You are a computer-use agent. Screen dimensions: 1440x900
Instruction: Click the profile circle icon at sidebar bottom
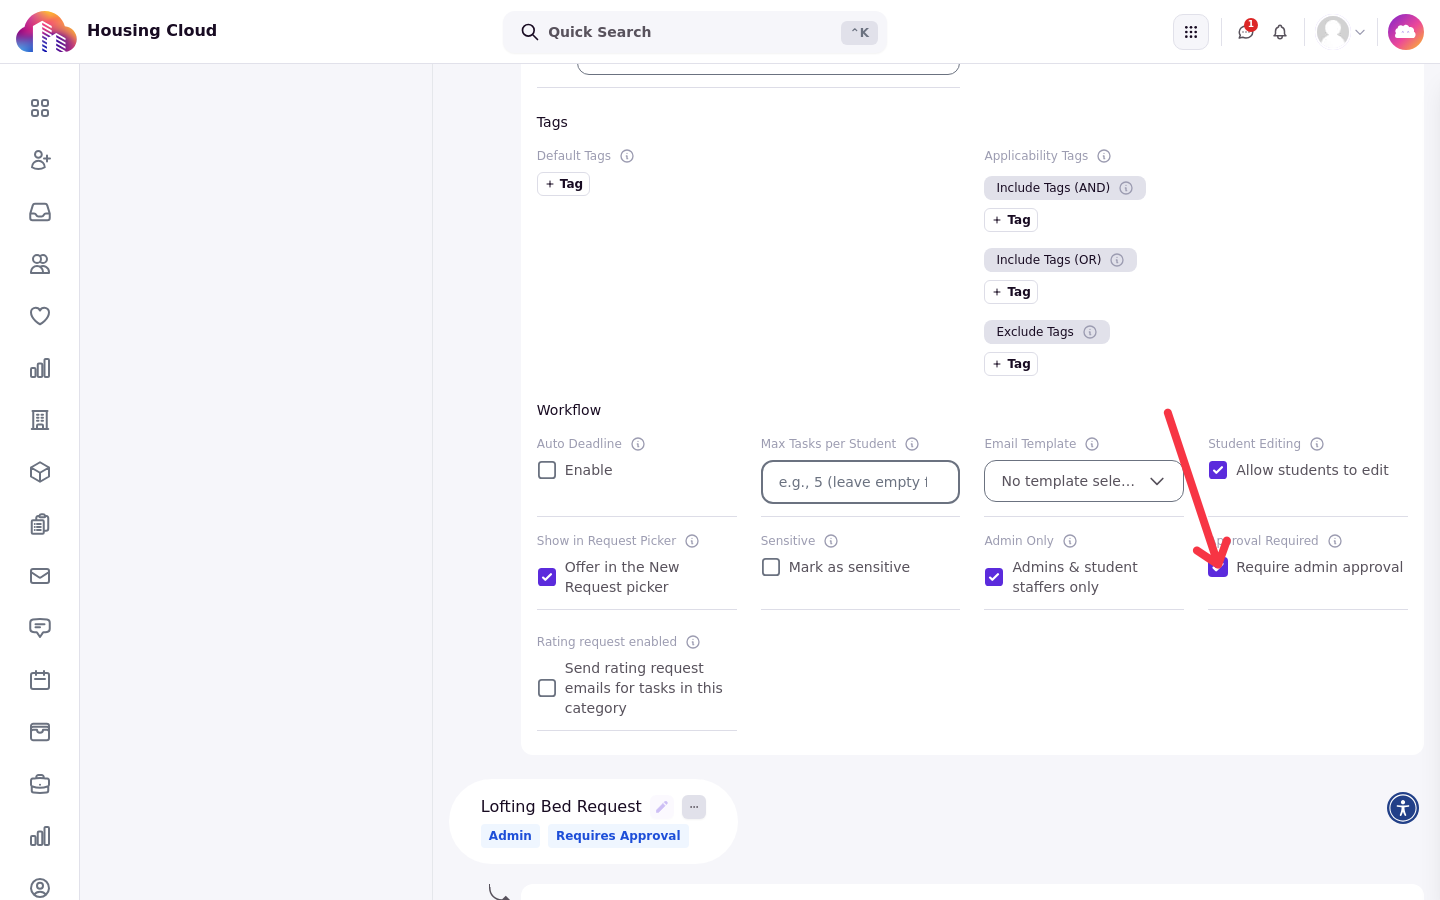click(x=40, y=888)
